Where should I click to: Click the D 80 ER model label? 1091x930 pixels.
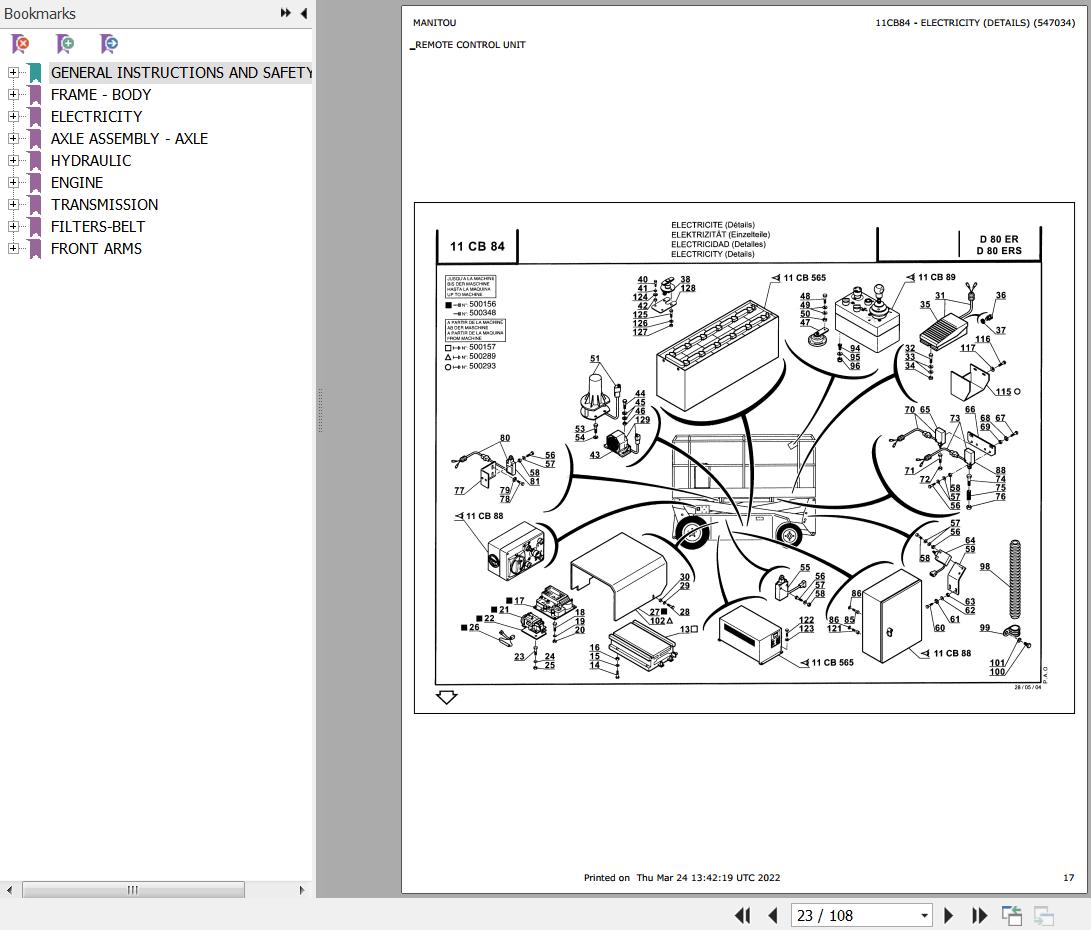pyautogui.click(x=999, y=239)
